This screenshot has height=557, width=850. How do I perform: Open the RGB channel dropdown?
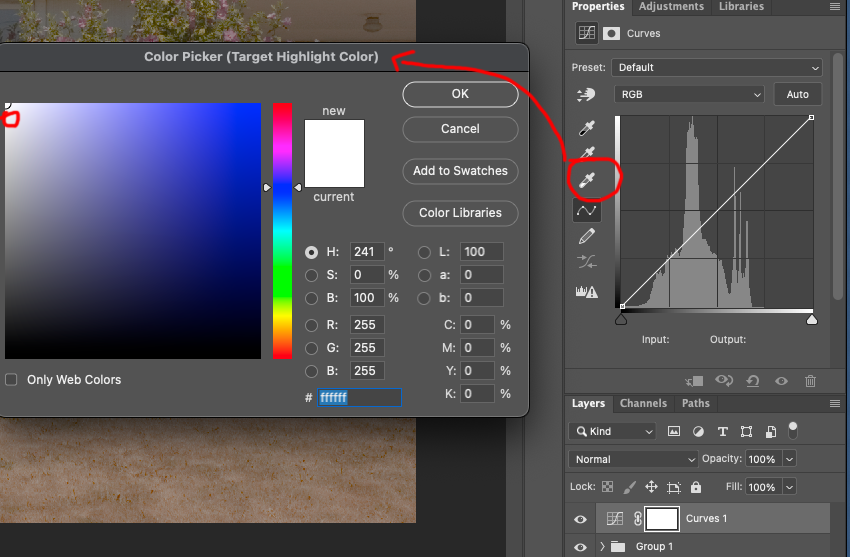(690, 94)
